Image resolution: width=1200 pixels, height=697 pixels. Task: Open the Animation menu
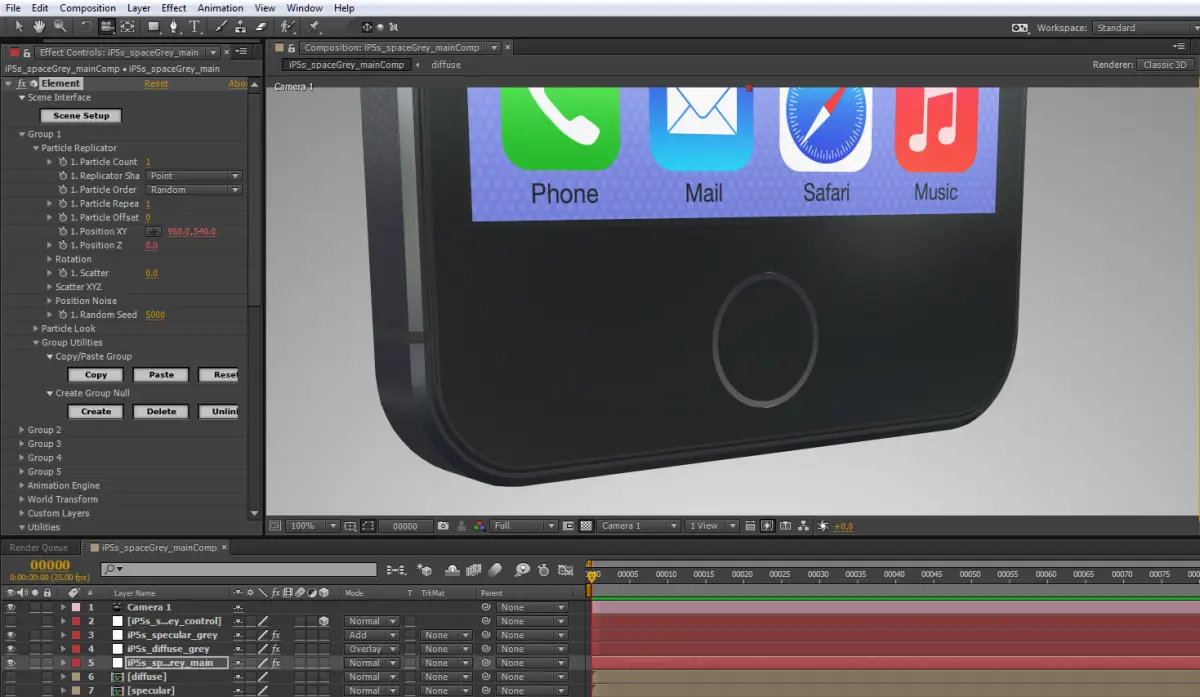(x=220, y=8)
